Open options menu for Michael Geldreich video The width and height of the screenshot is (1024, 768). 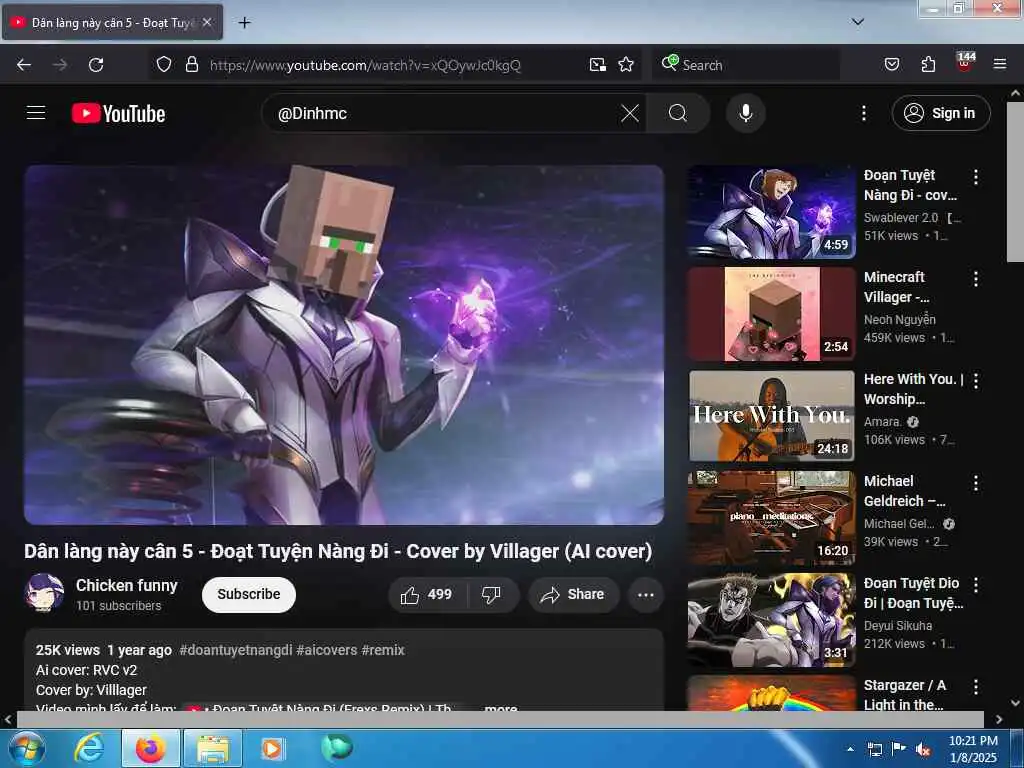(x=976, y=483)
